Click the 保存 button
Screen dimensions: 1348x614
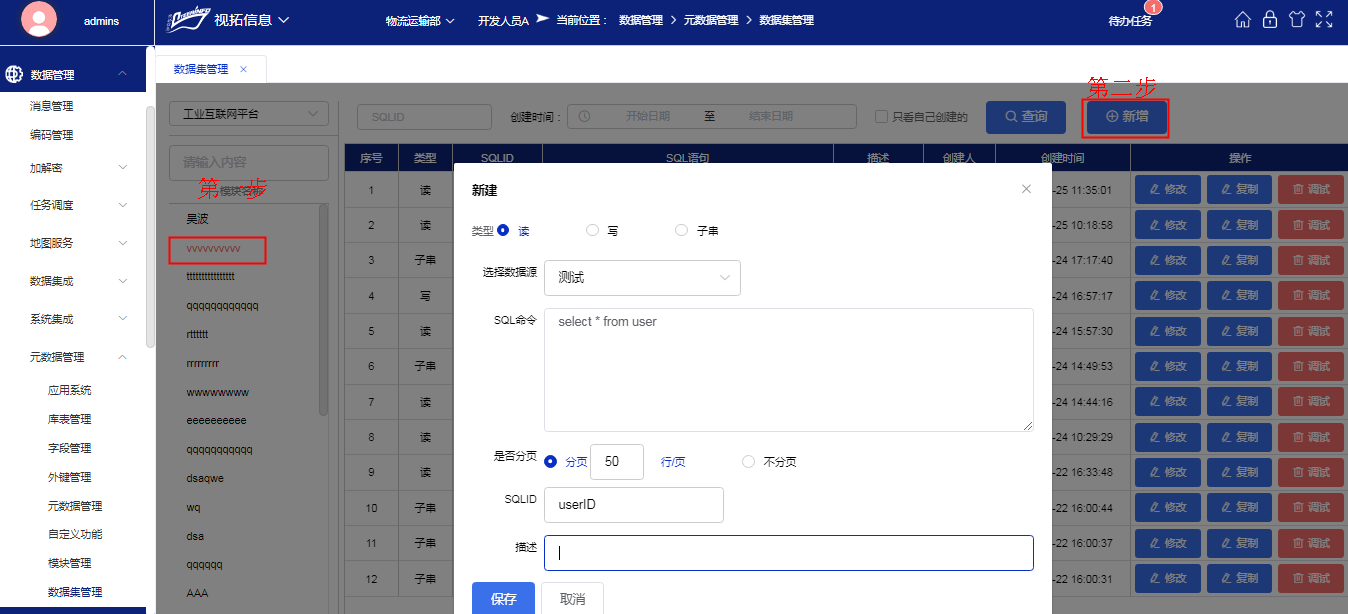503,599
